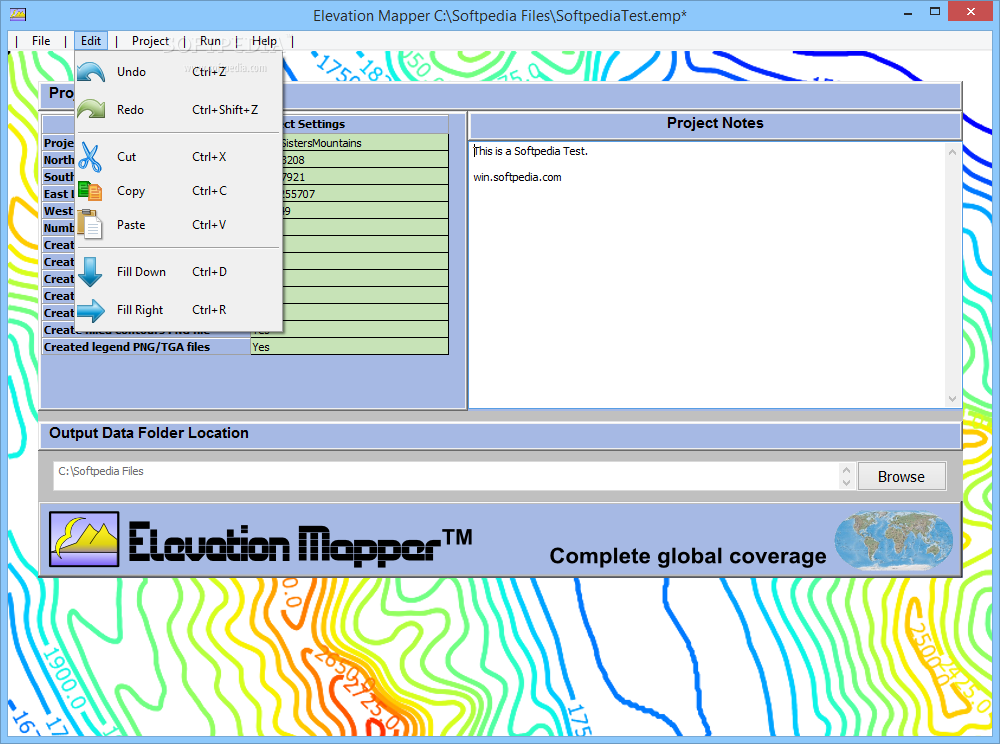Click the Ctrl+Shift+Z shortcut text
Image resolution: width=1000 pixels, height=744 pixels.
tap(225, 110)
